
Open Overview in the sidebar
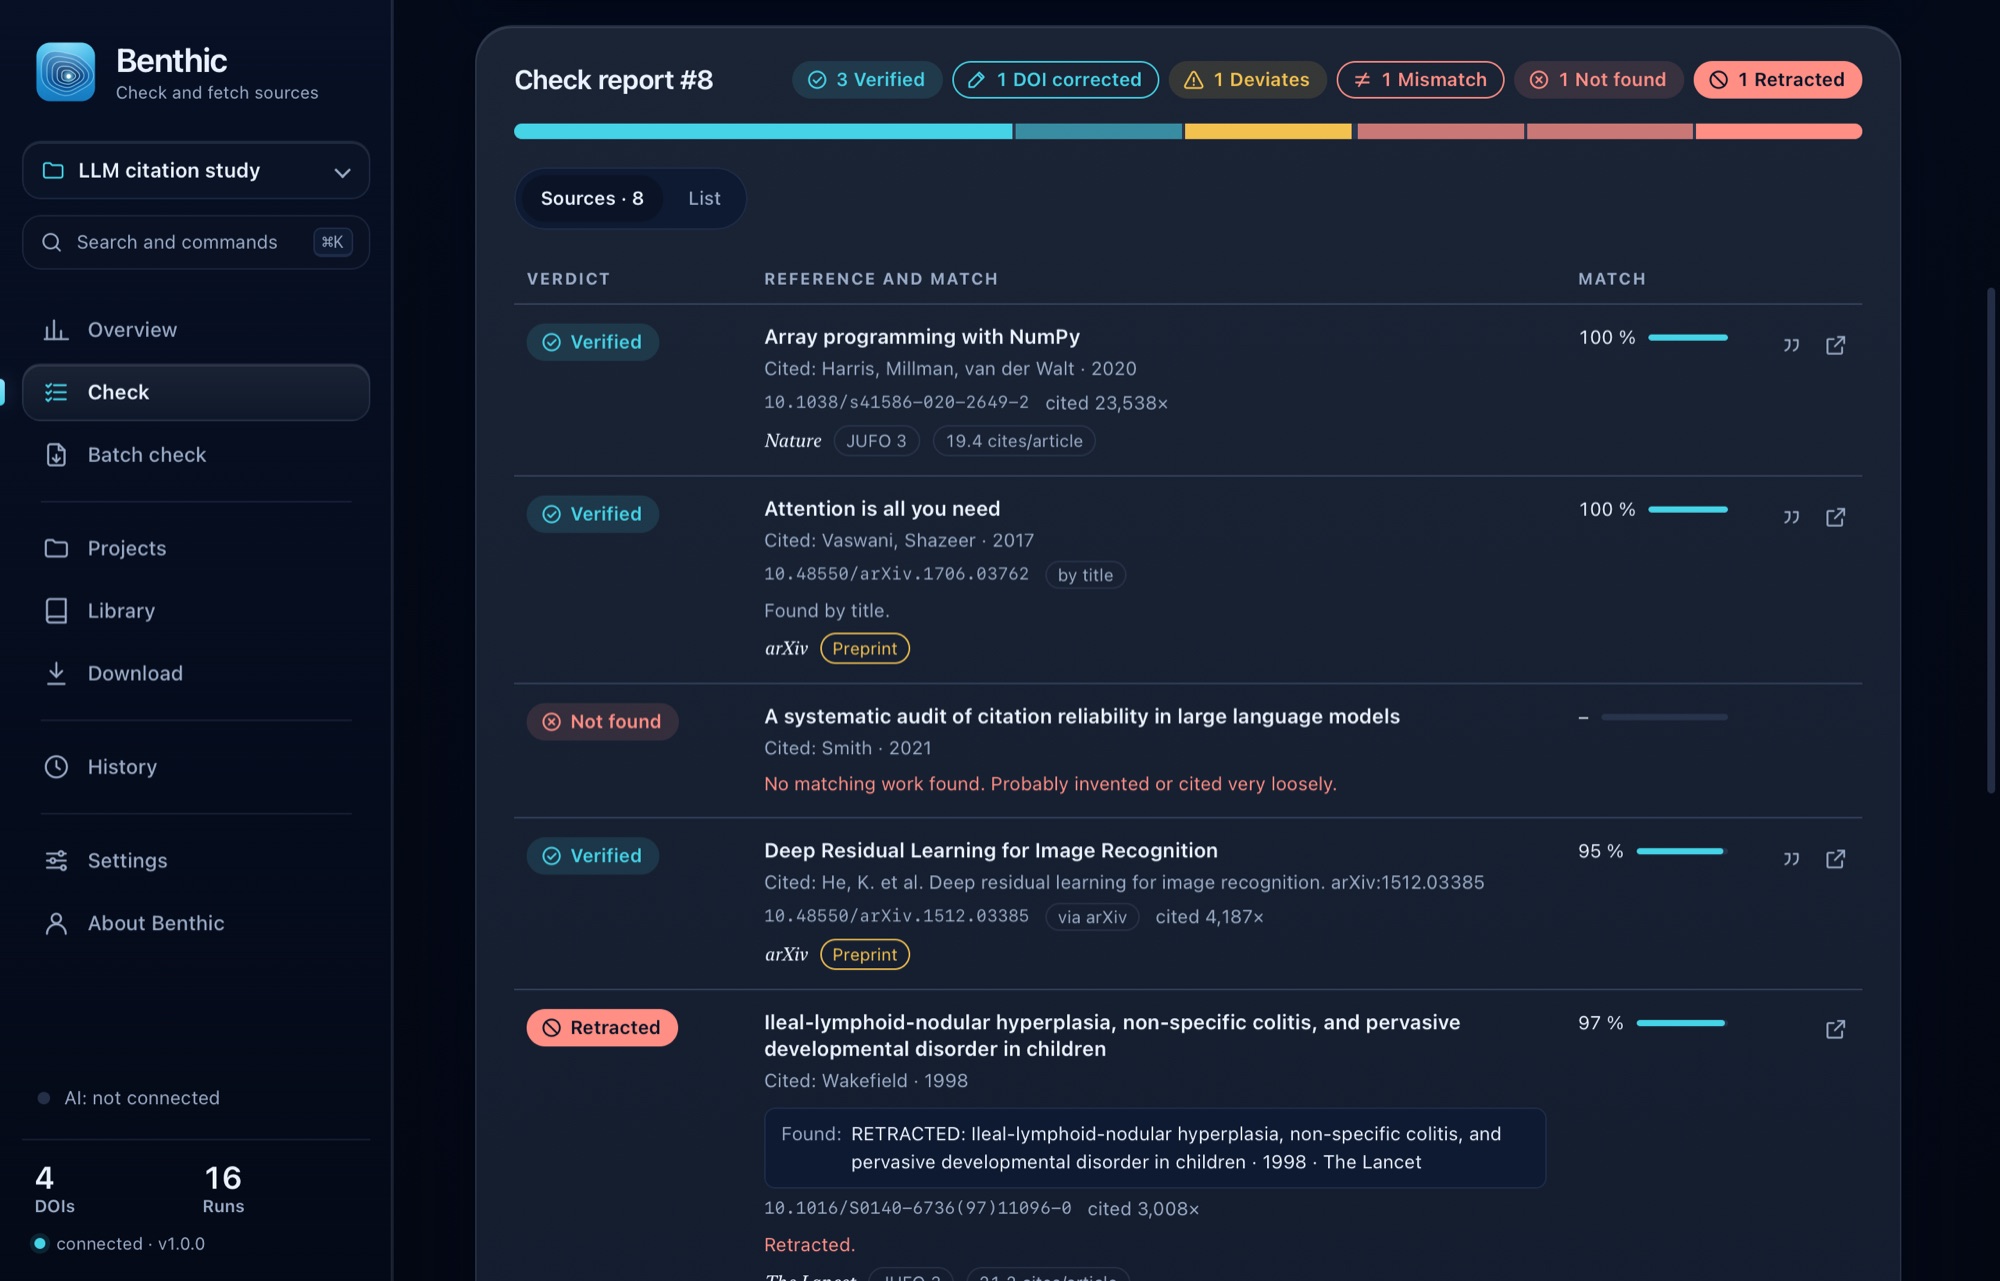click(x=196, y=330)
